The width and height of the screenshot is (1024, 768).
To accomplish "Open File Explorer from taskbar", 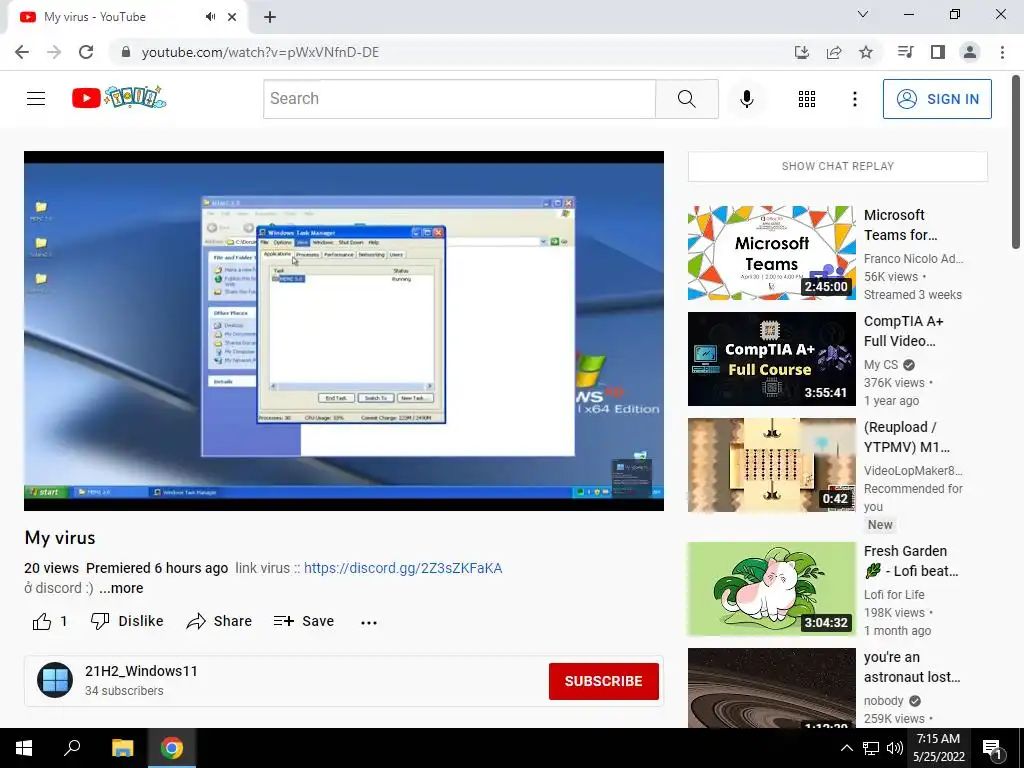I will pos(122,748).
